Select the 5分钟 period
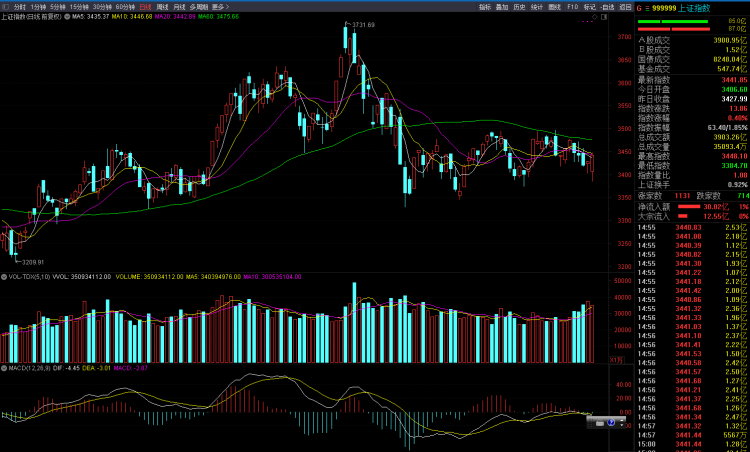 [58, 6]
